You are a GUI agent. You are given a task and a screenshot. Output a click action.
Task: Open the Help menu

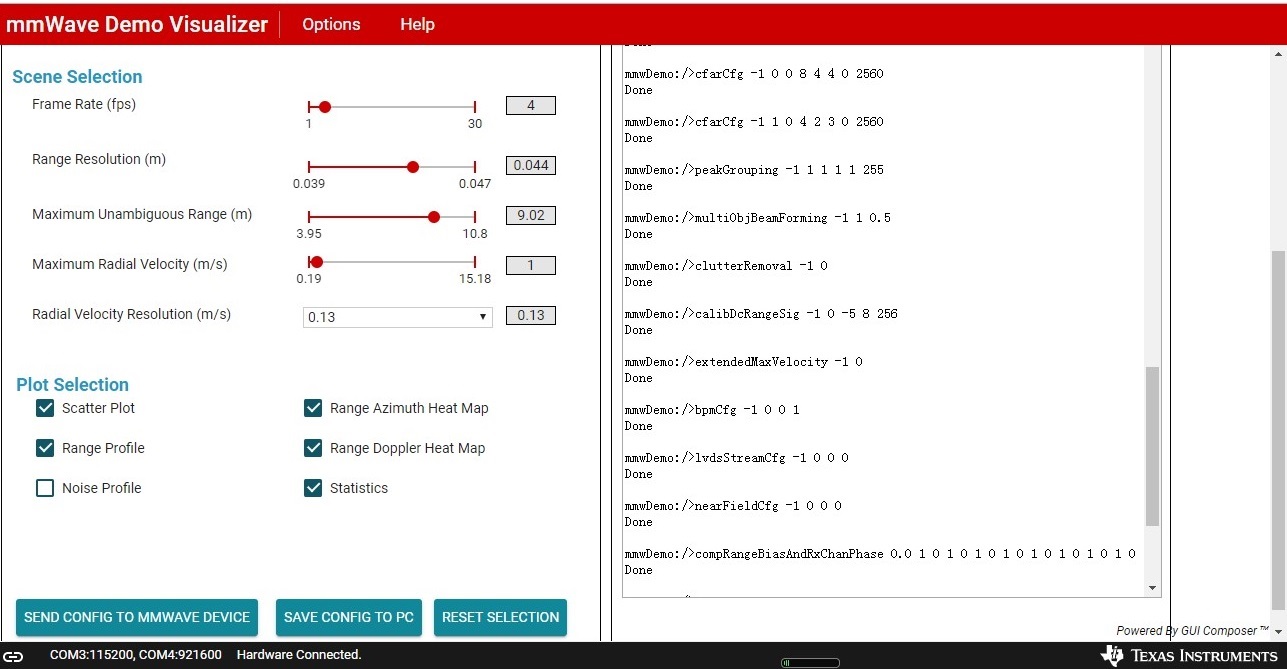coord(417,24)
